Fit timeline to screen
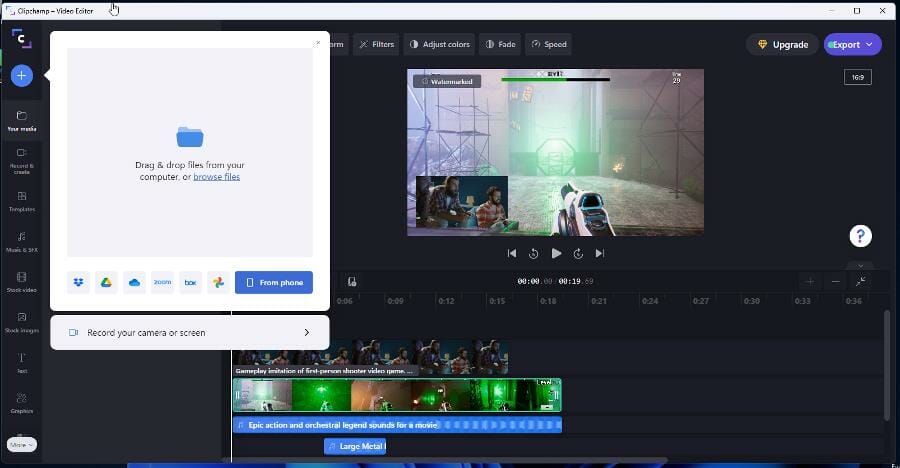This screenshot has height=468, width=900. pyautogui.click(x=860, y=281)
